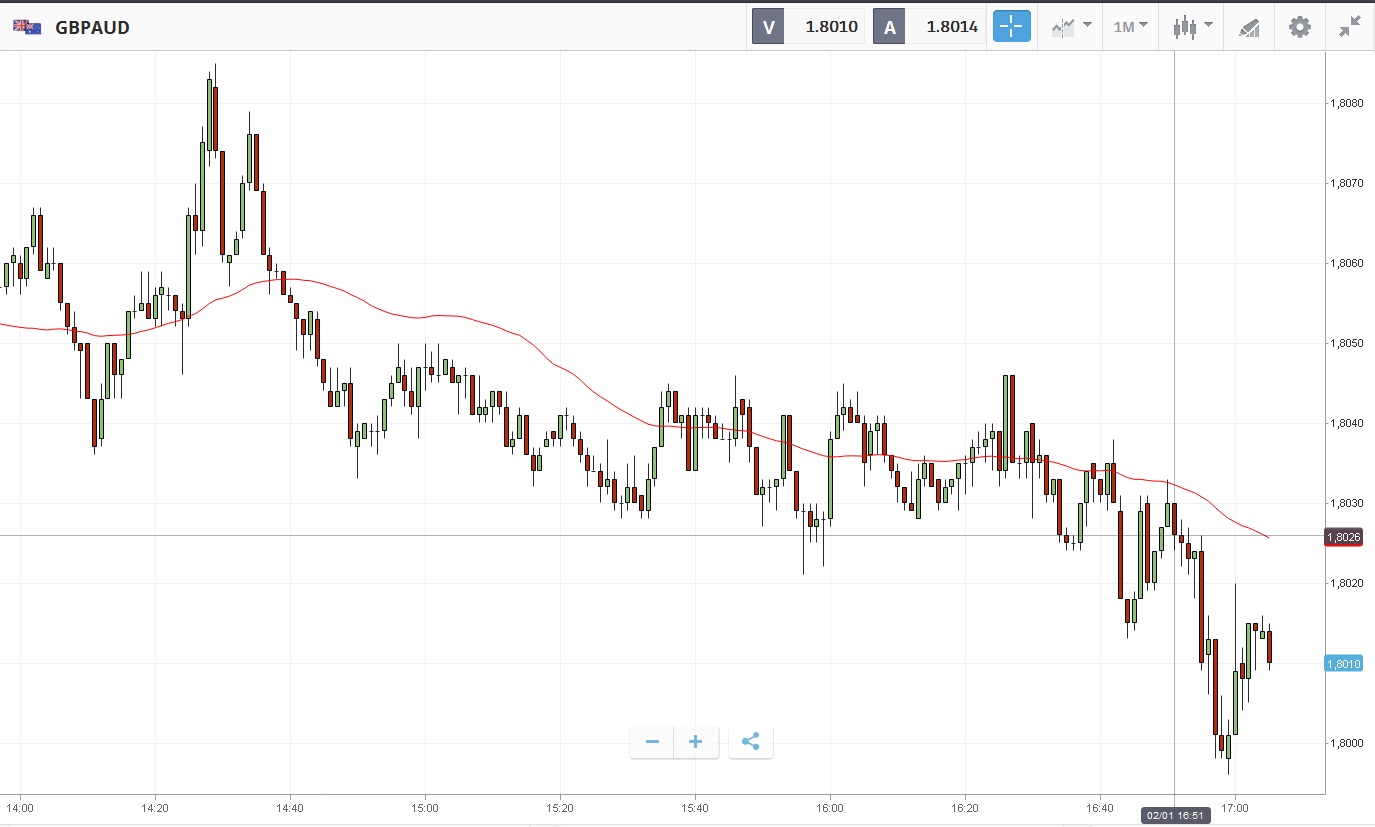Click the 14:00 time axis label
Viewport: 1375px width, 827px height.
click(x=20, y=807)
